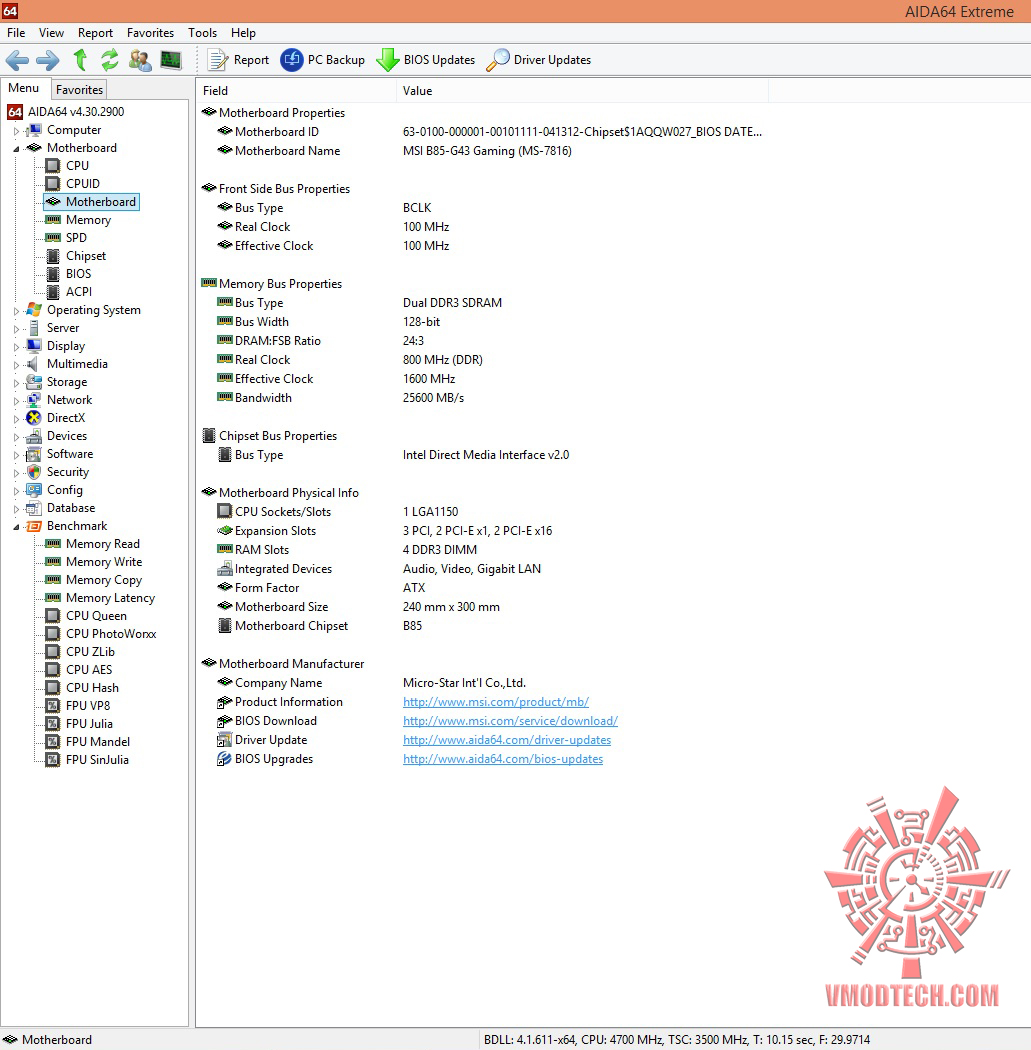Switch to the Favorites tab

click(x=79, y=89)
